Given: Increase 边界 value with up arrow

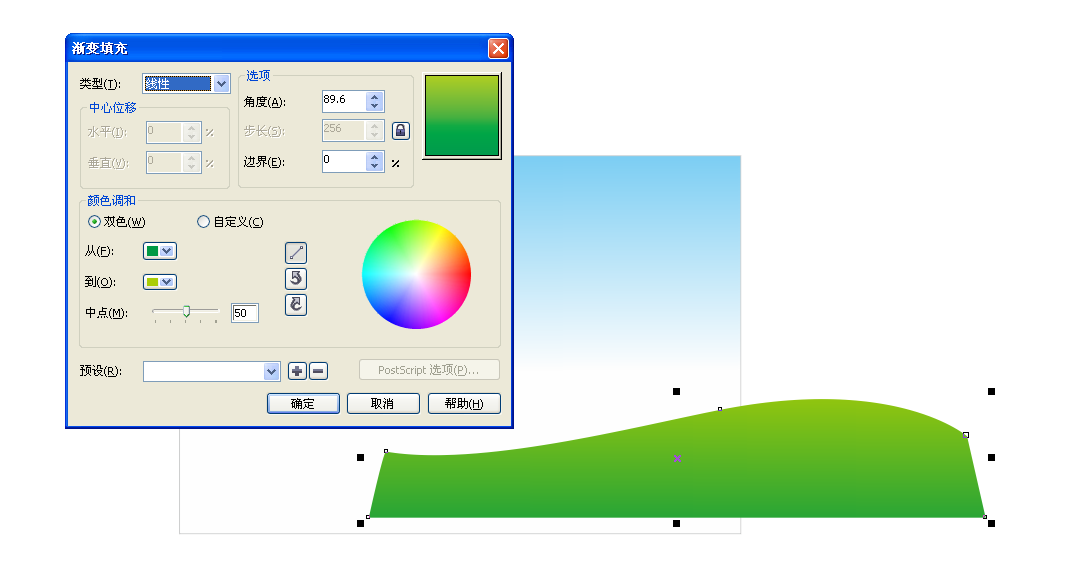Looking at the screenshot, I should (x=374, y=157).
